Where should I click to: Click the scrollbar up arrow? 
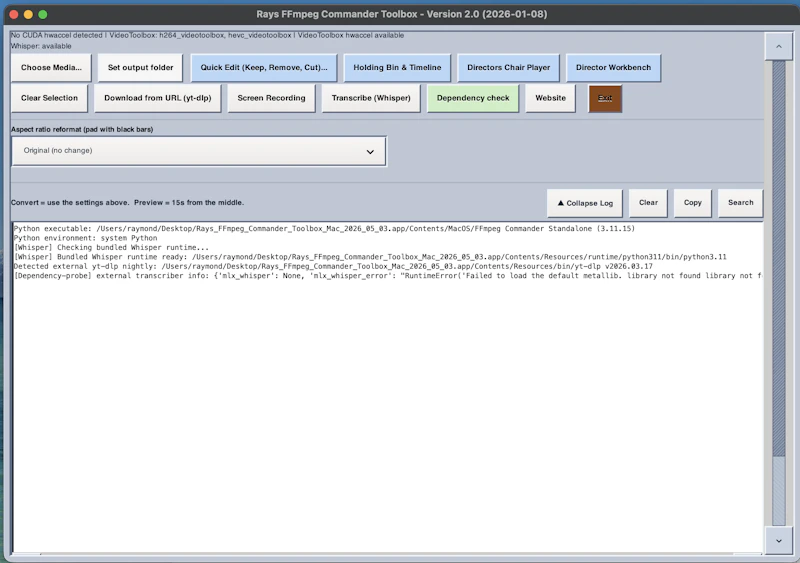tap(779, 46)
